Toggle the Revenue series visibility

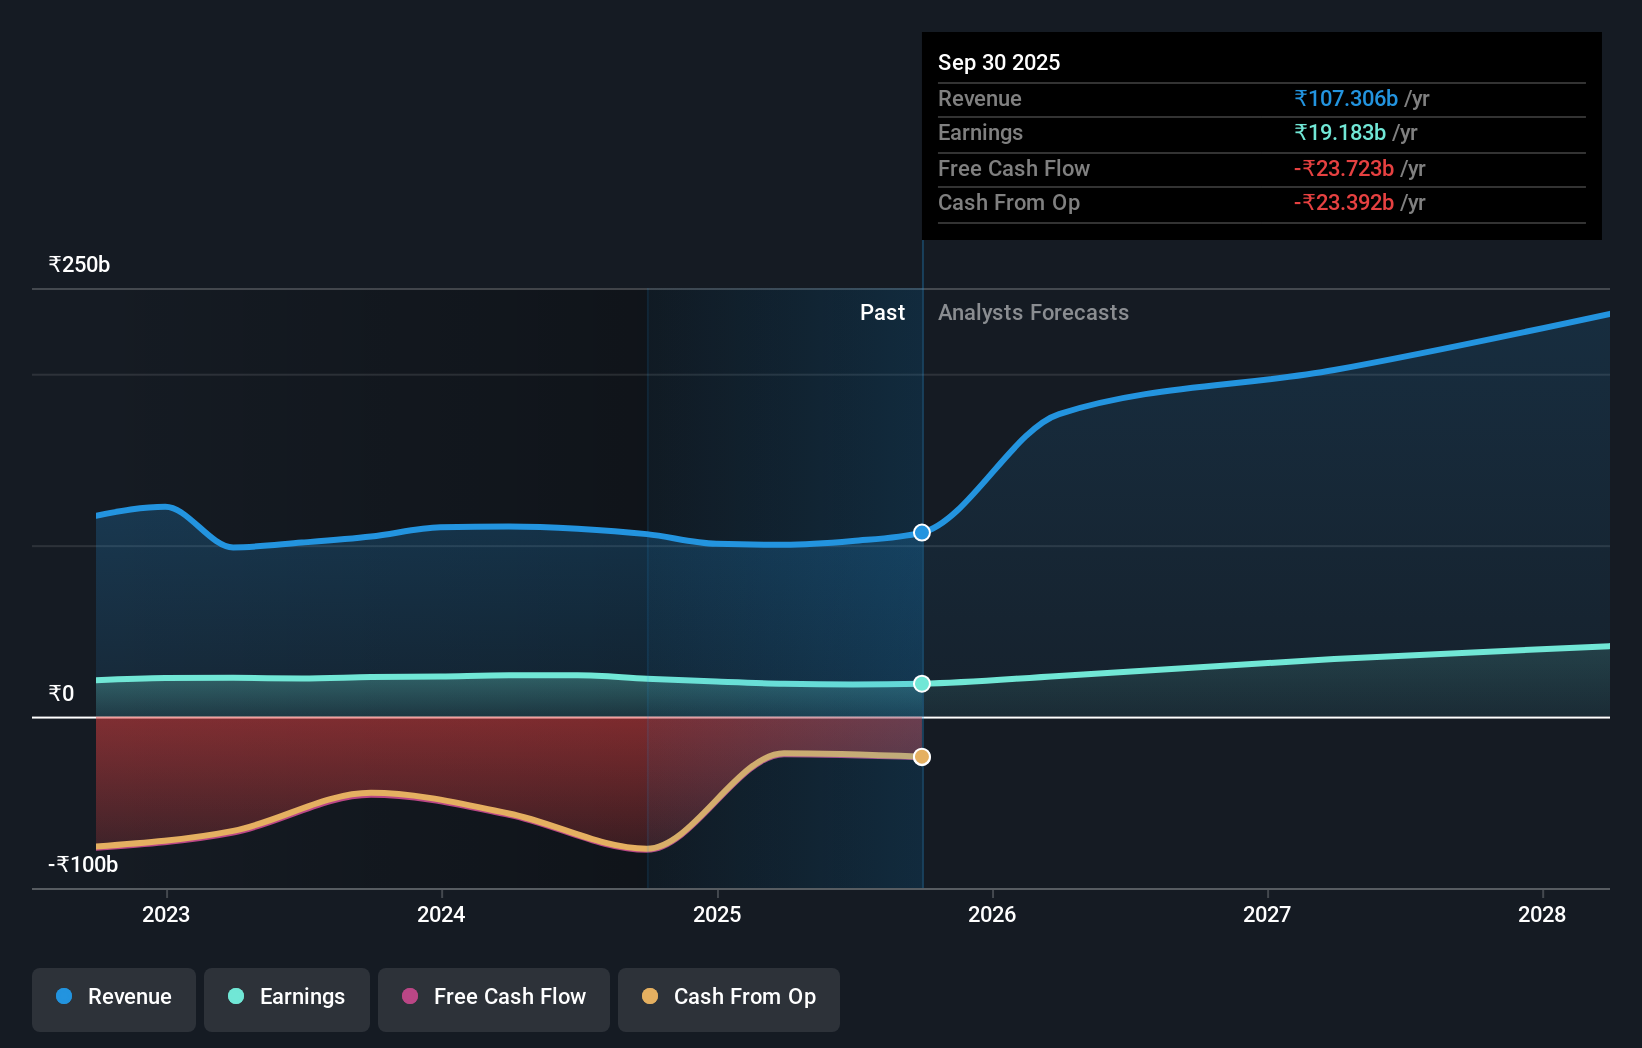(113, 997)
